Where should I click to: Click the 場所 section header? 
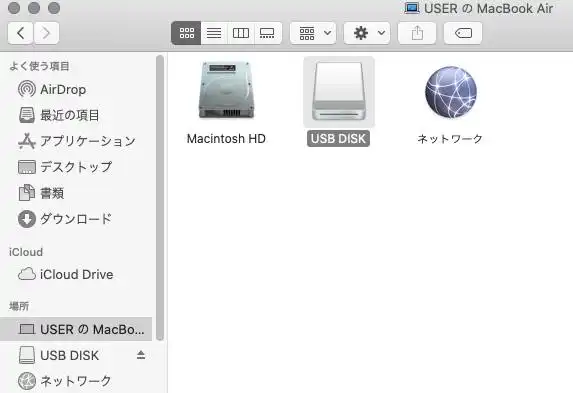point(19,306)
